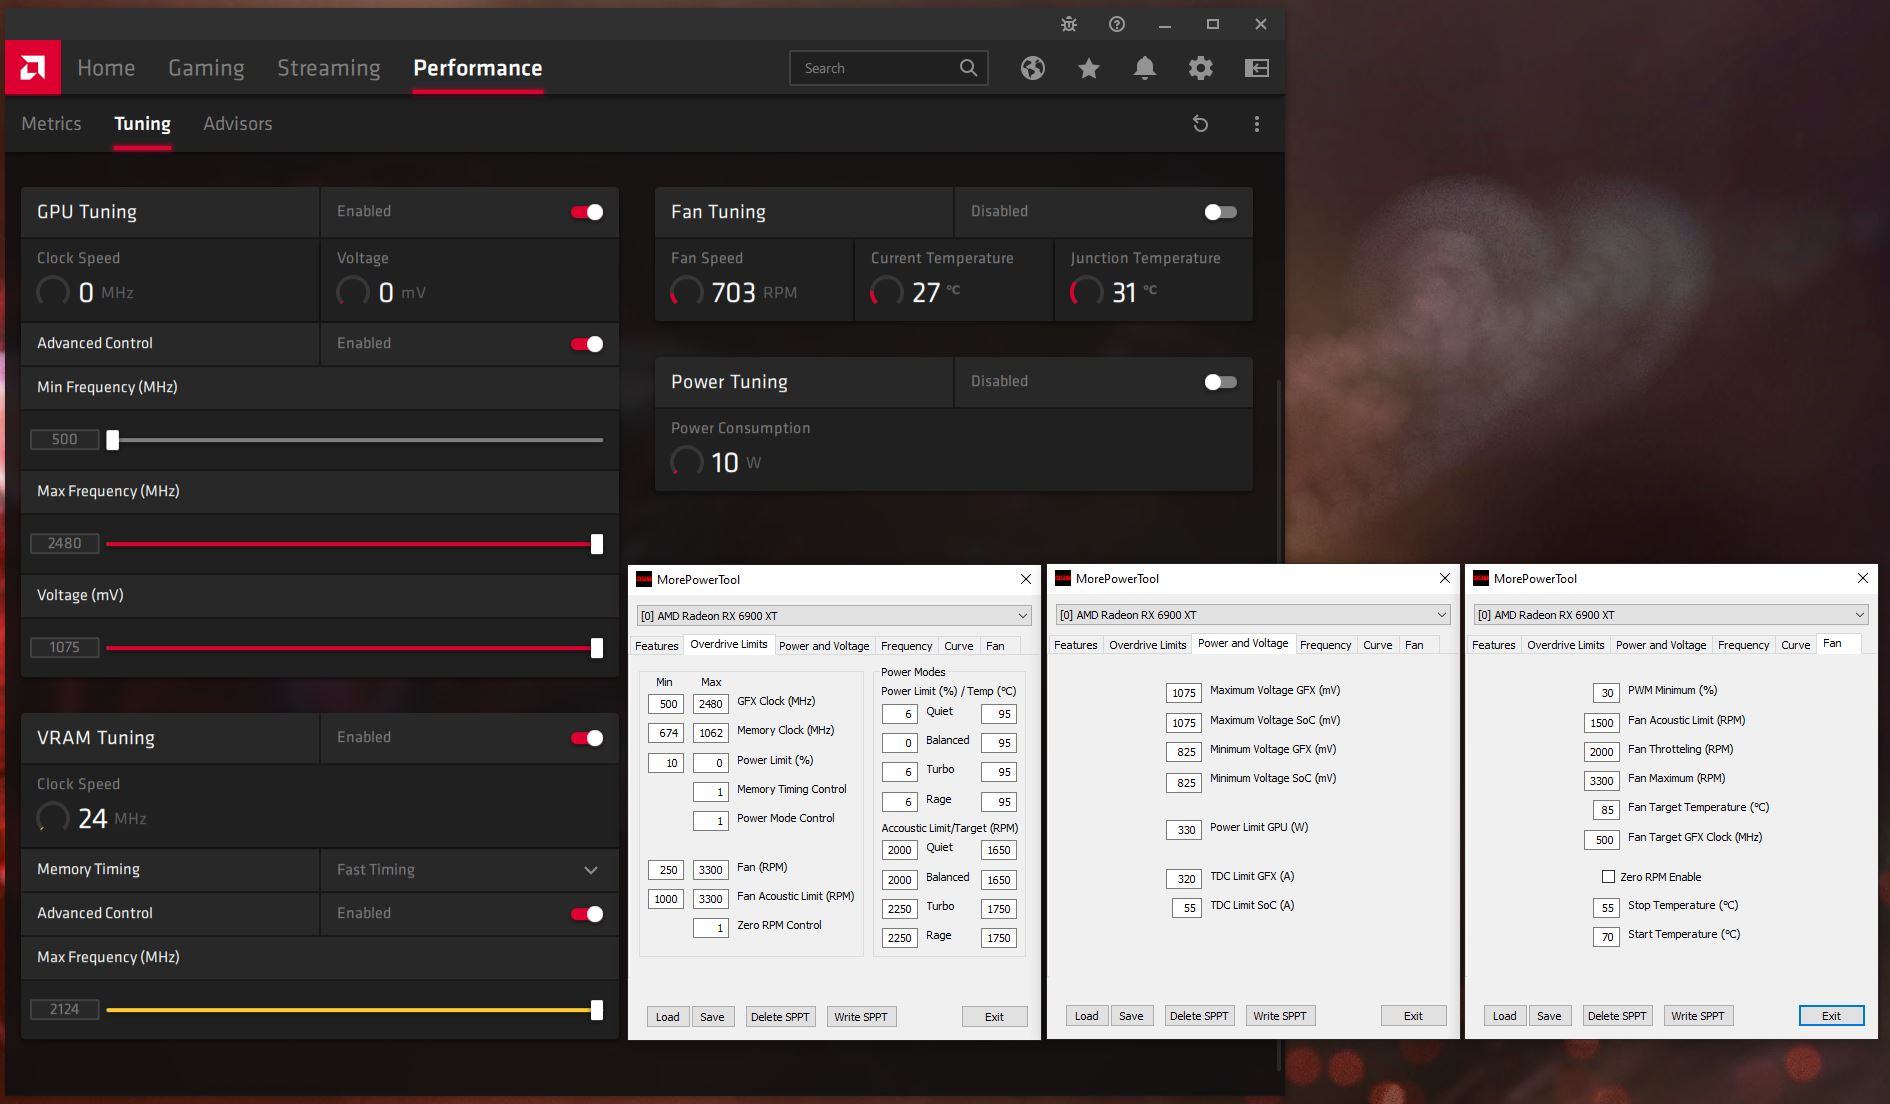Disable the VRAM Tuning switch
The height and width of the screenshot is (1104, 1890).
587,738
